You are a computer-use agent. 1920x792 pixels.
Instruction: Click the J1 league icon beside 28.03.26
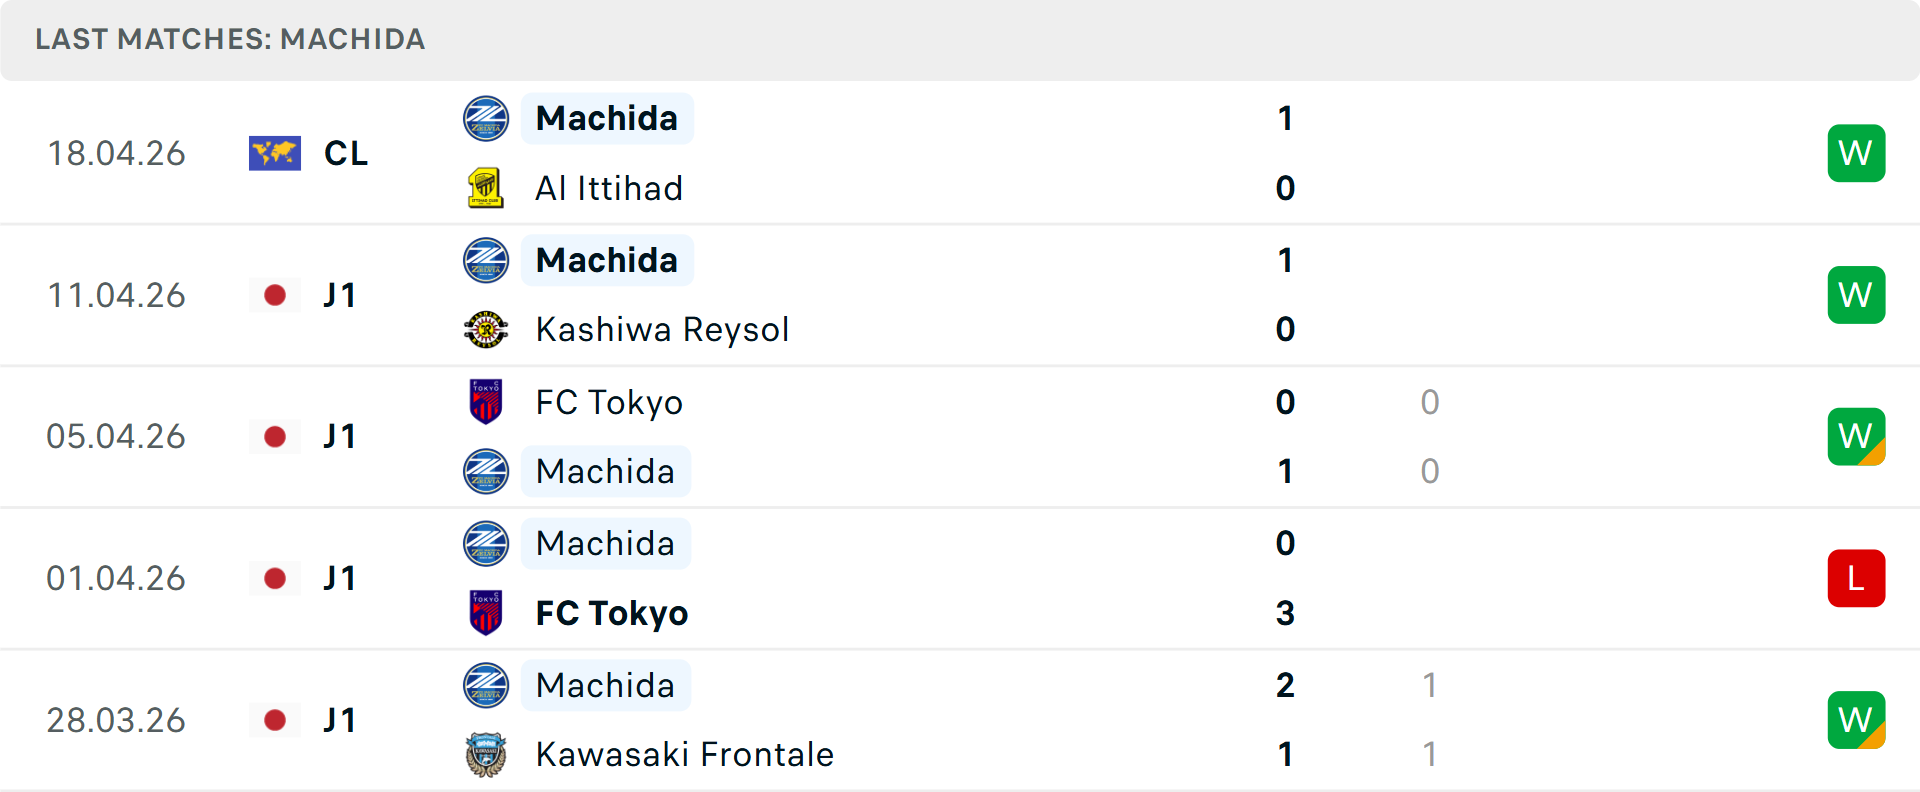275,720
